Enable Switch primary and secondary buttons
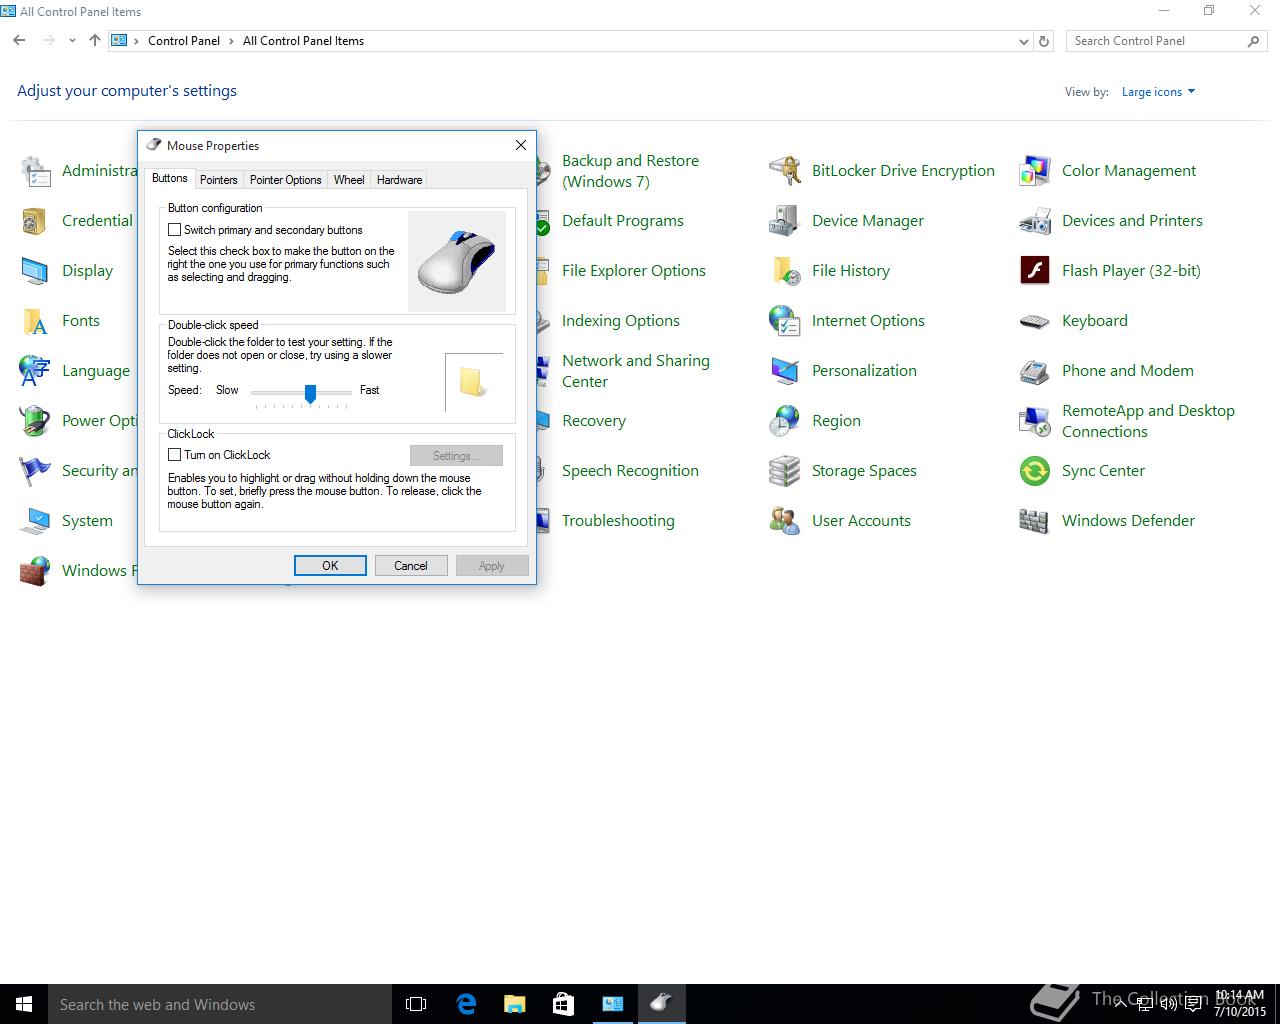The width and height of the screenshot is (1280, 1024). pos(174,230)
